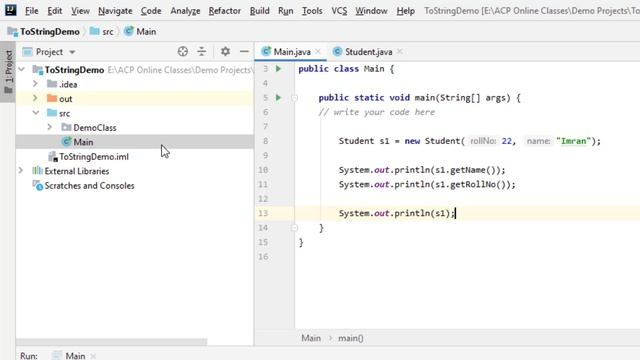Screen dimensions: 640x360
Task: Click the Main.java tab class icon
Action: coord(266,51)
